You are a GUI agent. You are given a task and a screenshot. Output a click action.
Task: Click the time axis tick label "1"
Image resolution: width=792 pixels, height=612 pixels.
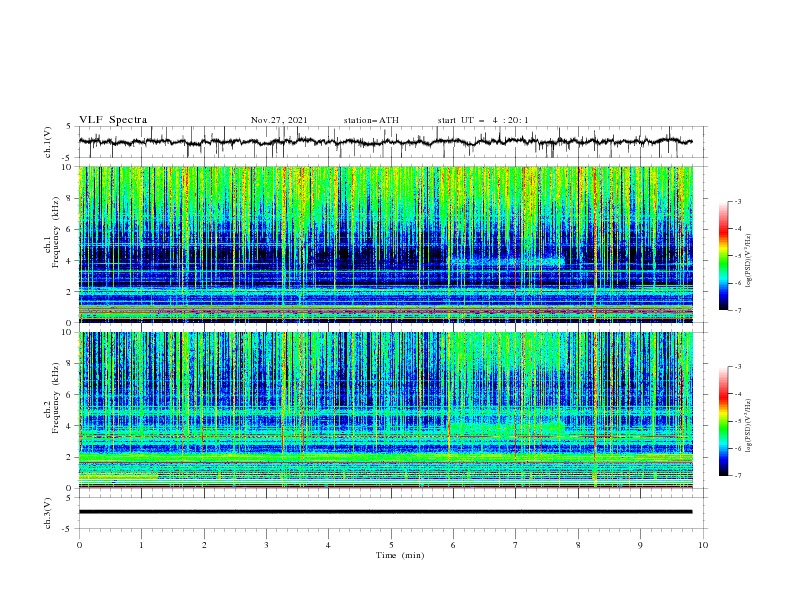click(141, 545)
